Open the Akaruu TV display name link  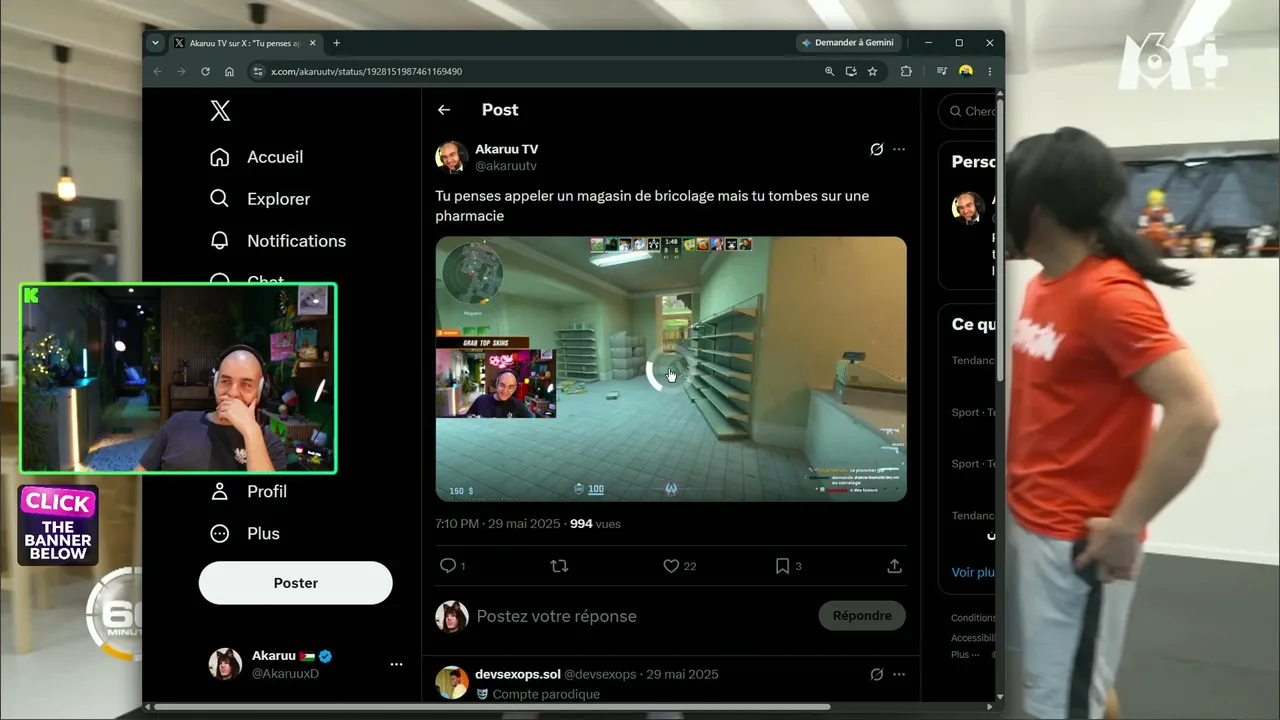[x=506, y=149]
